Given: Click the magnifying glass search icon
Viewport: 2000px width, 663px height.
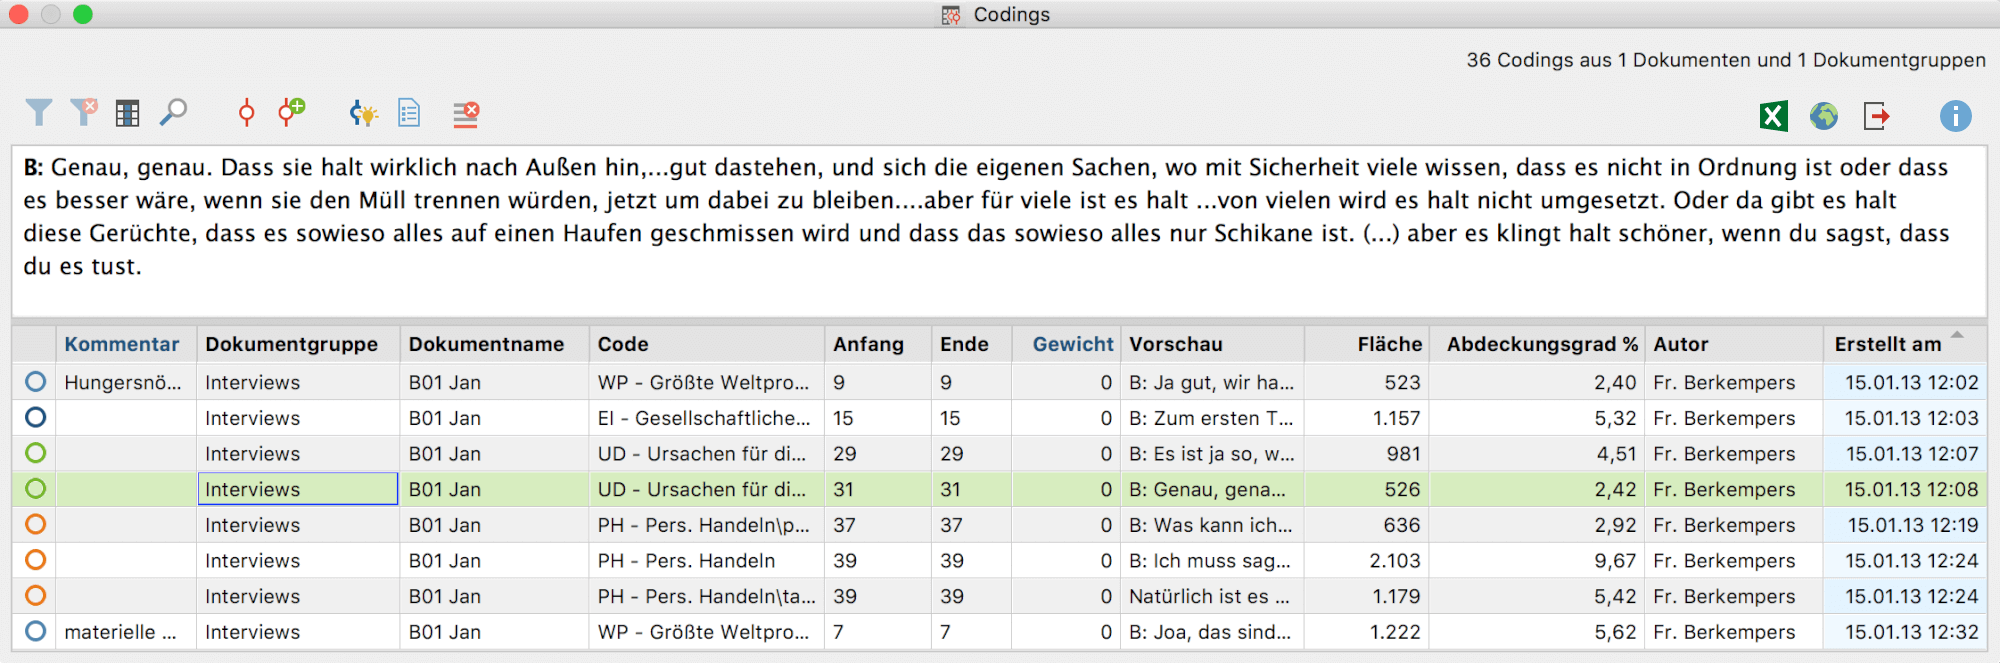Looking at the screenshot, I should coord(173,112).
